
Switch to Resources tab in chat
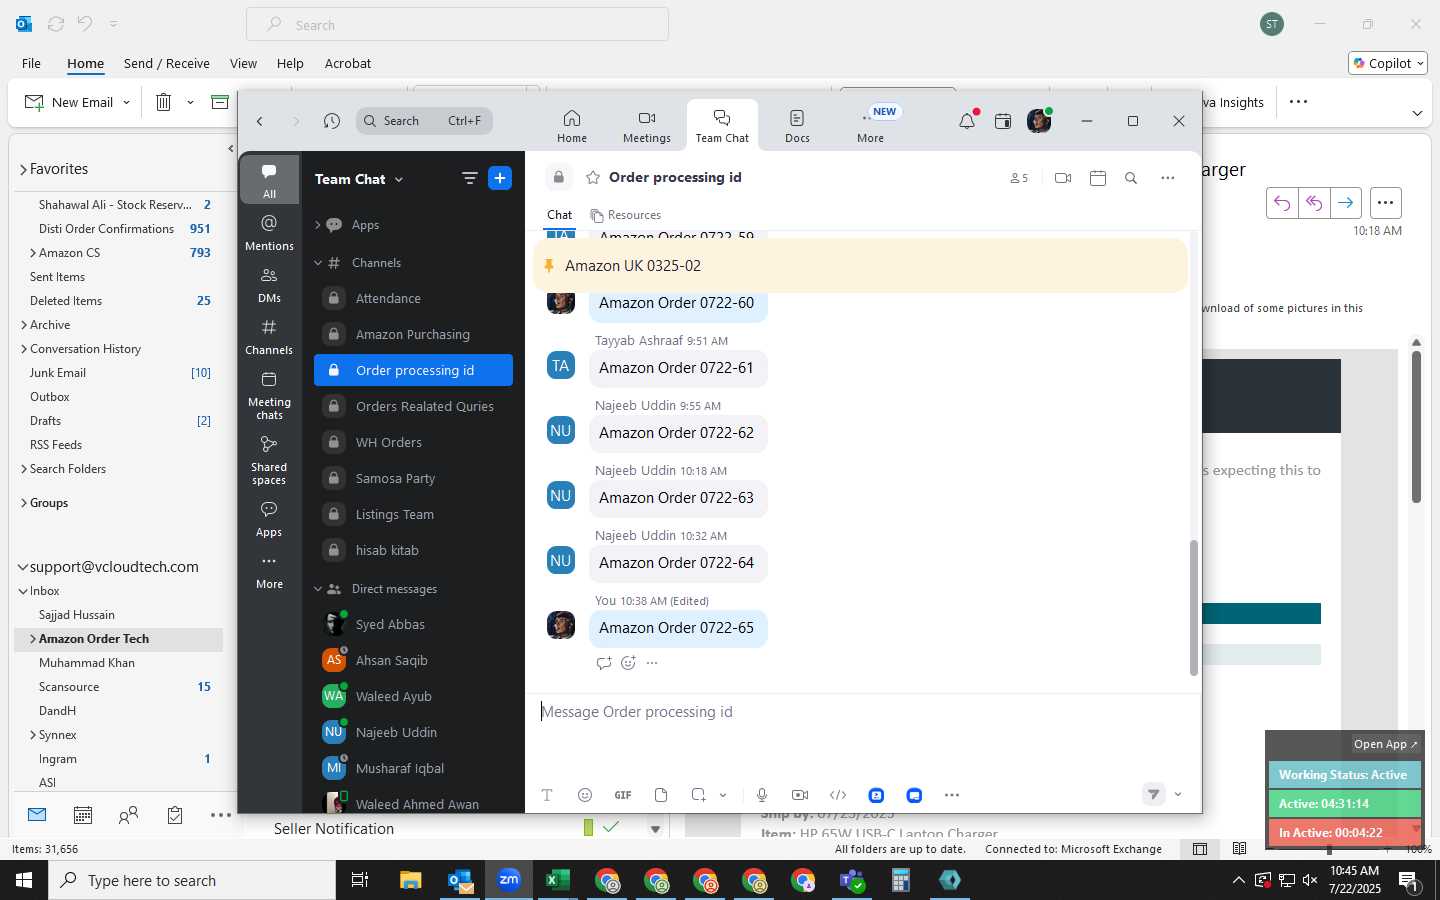click(x=626, y=215)
